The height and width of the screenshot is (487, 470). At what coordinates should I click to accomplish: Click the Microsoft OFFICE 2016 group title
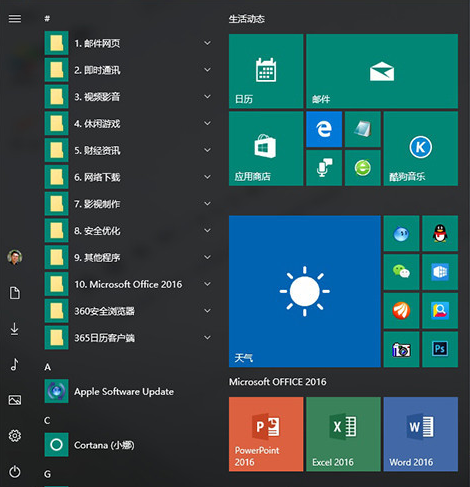278,382
